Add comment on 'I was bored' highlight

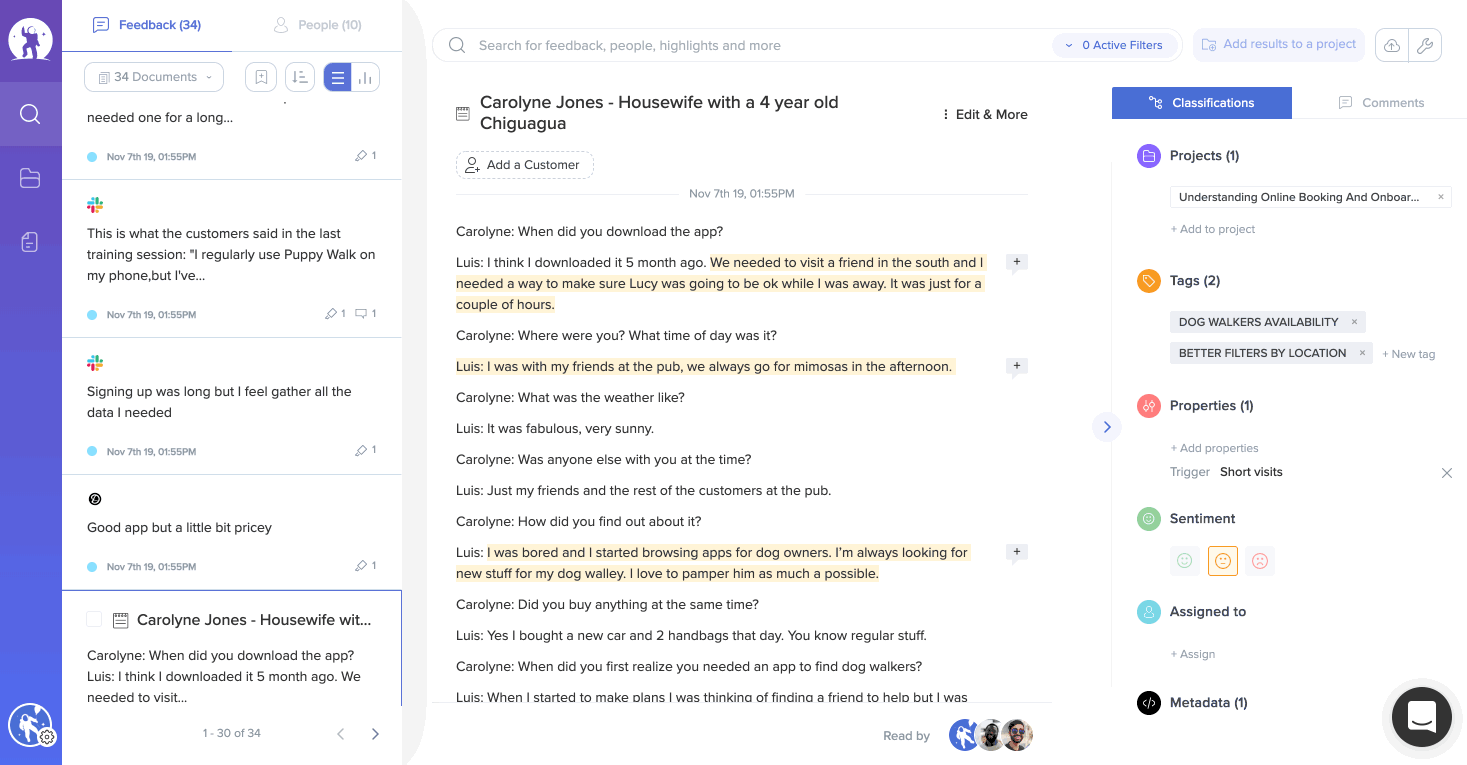pyautogui.click(x=1017, y=553)
